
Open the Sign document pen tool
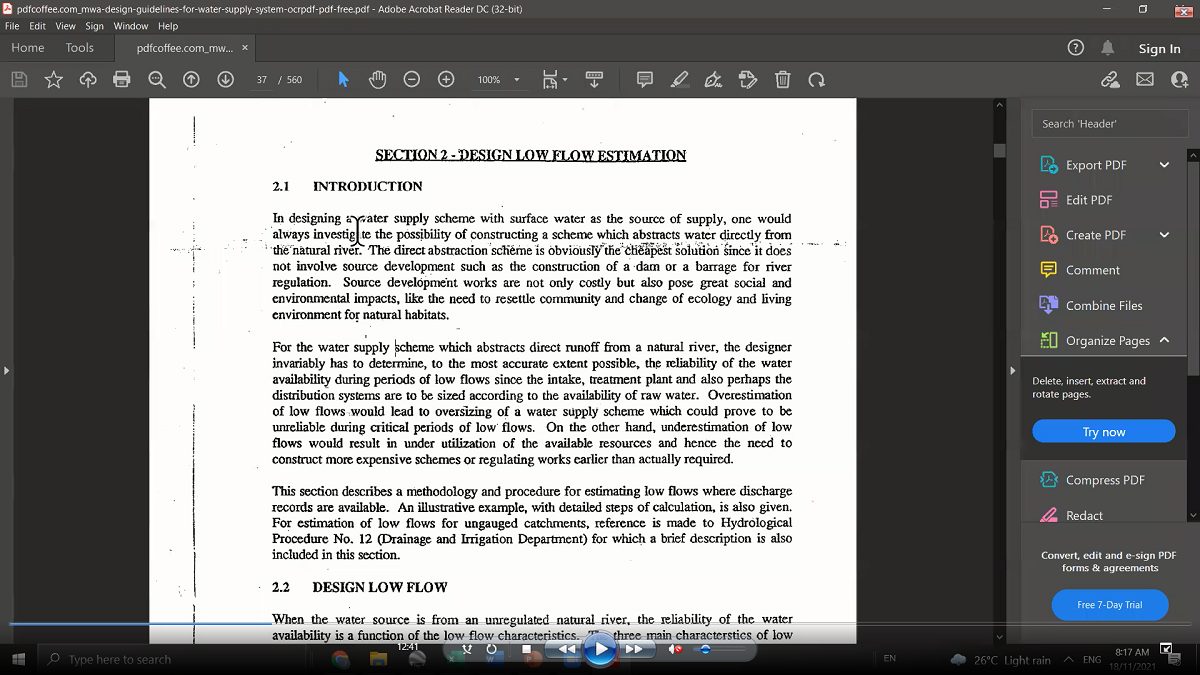pos(713,80)
